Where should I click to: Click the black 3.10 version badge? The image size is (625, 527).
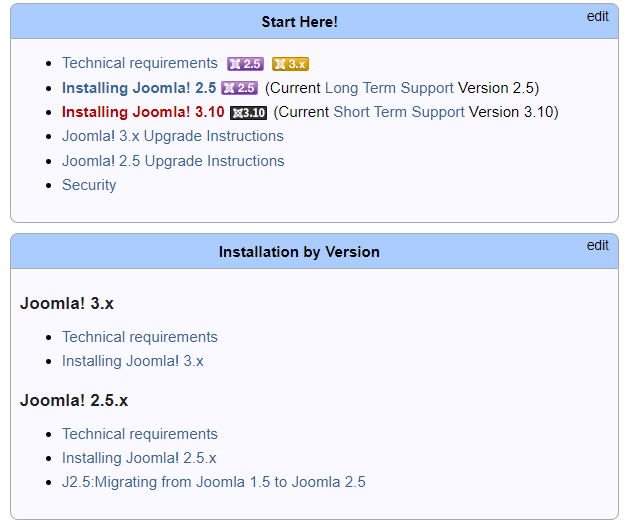point(249,113)
